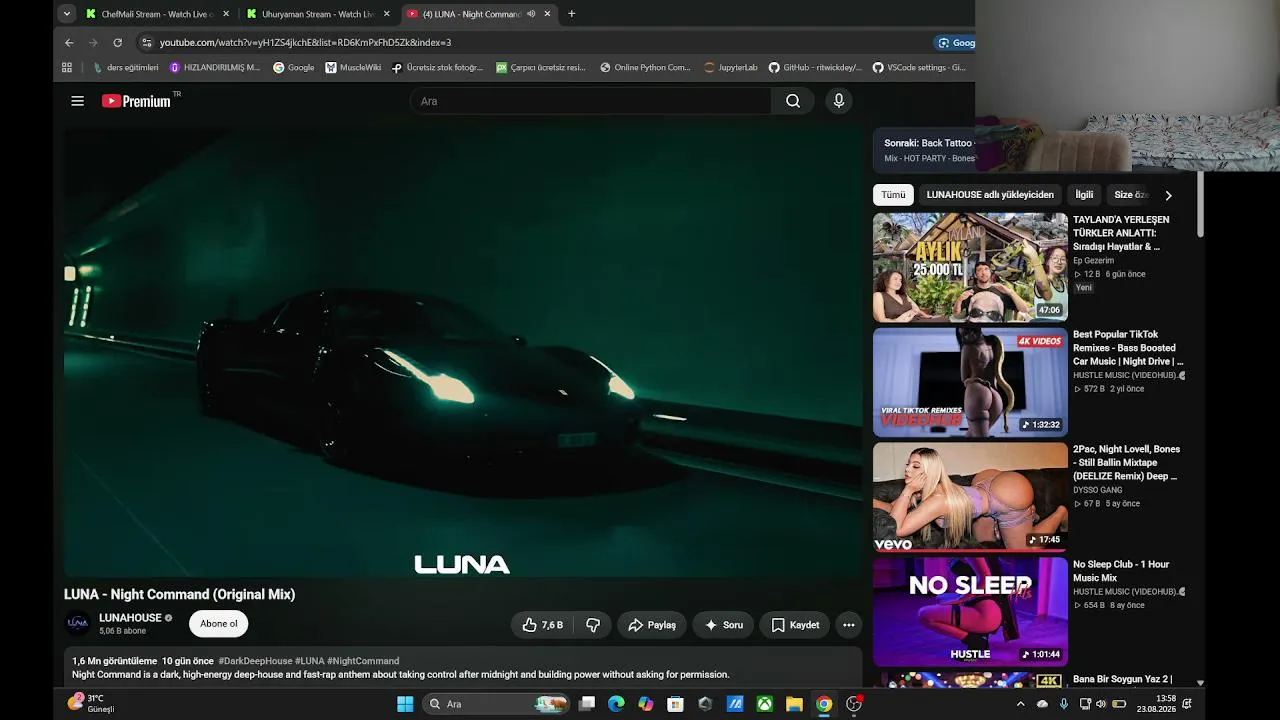Expand the Sonraki Back Tattoo playlist panel
Viewport: 1280px width, 720px height.
click(x=925, y=150)
